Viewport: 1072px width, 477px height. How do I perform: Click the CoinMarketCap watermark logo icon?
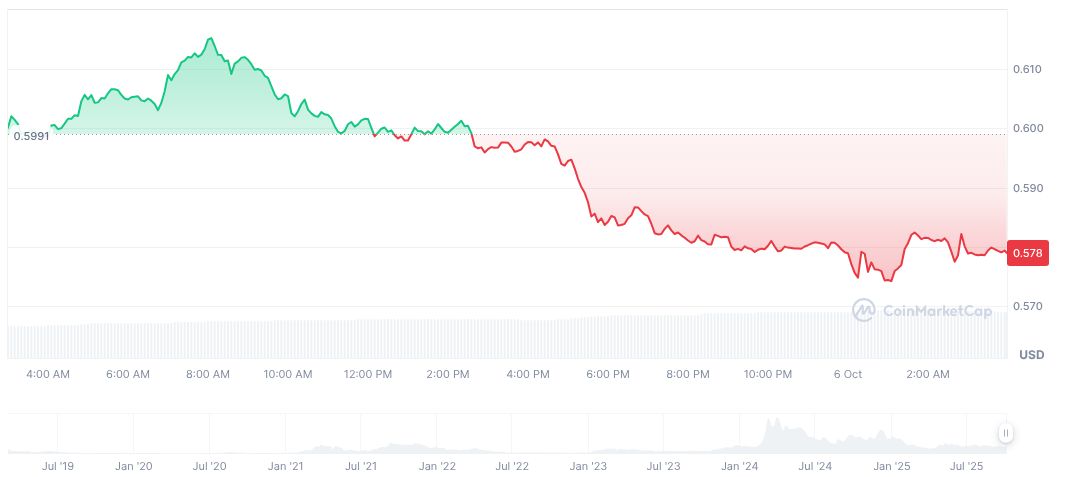click(x=863, y=311)
